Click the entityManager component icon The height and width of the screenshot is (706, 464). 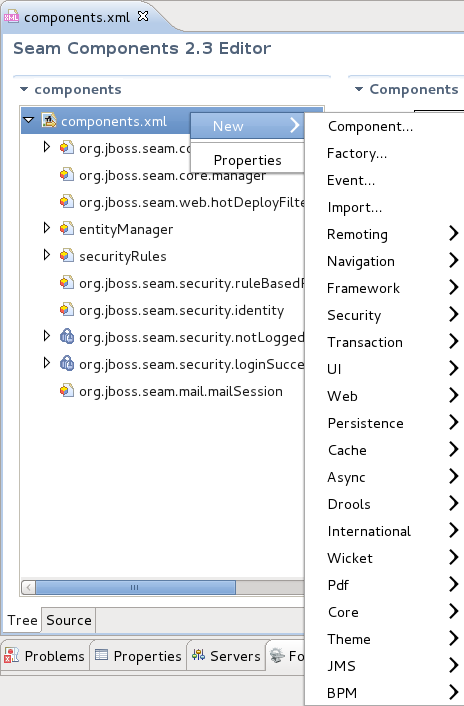(67, 229)
